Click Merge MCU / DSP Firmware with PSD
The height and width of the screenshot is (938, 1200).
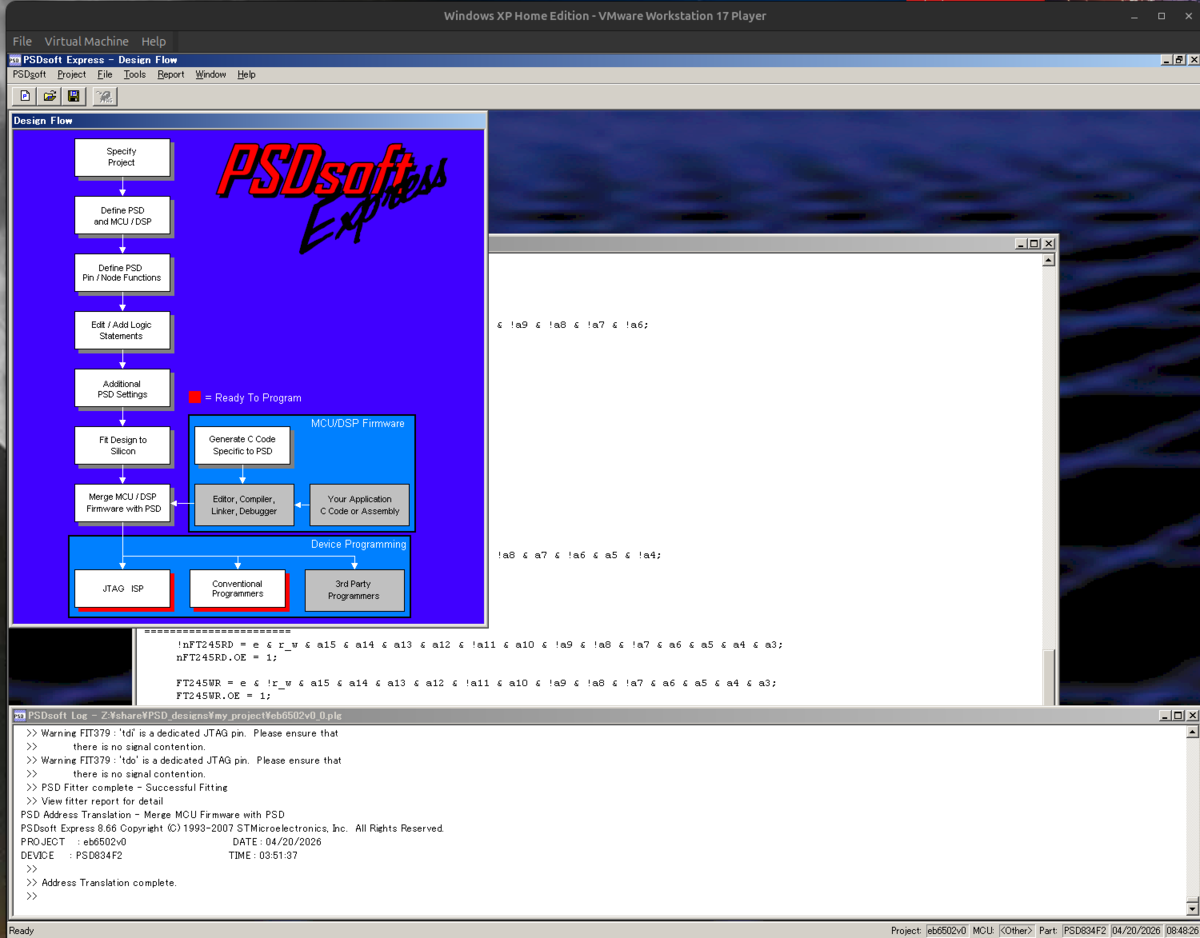122,503
